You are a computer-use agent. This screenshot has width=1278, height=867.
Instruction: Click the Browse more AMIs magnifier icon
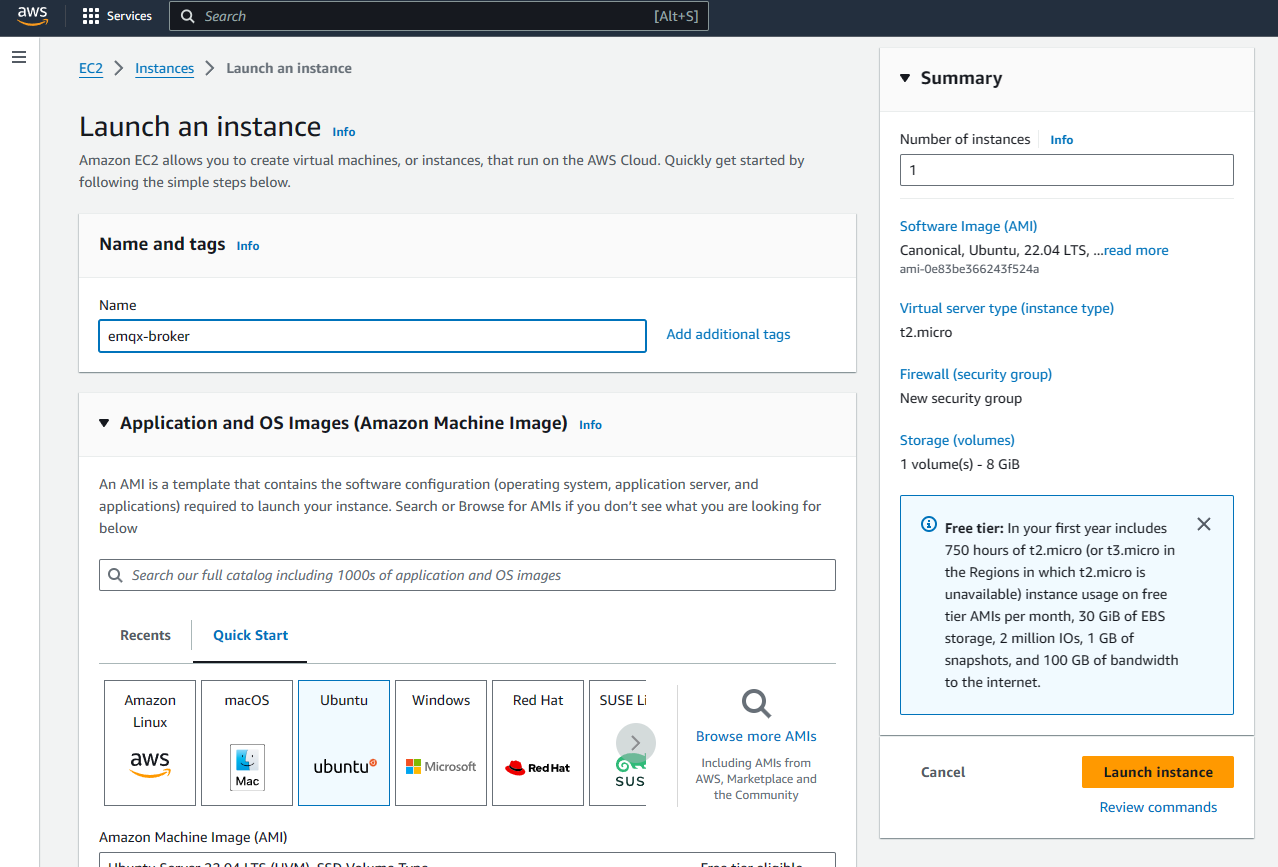pyautogui.click(x=756, y=704)
